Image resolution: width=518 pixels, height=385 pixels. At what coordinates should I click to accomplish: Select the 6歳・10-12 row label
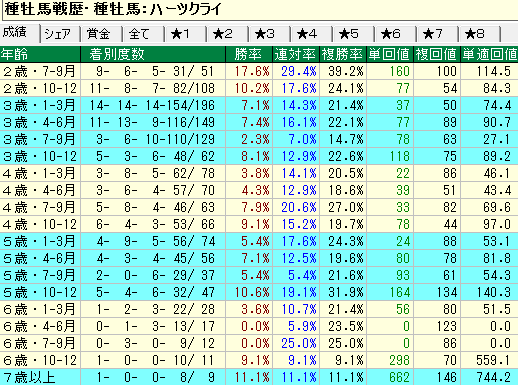point(40,360)
